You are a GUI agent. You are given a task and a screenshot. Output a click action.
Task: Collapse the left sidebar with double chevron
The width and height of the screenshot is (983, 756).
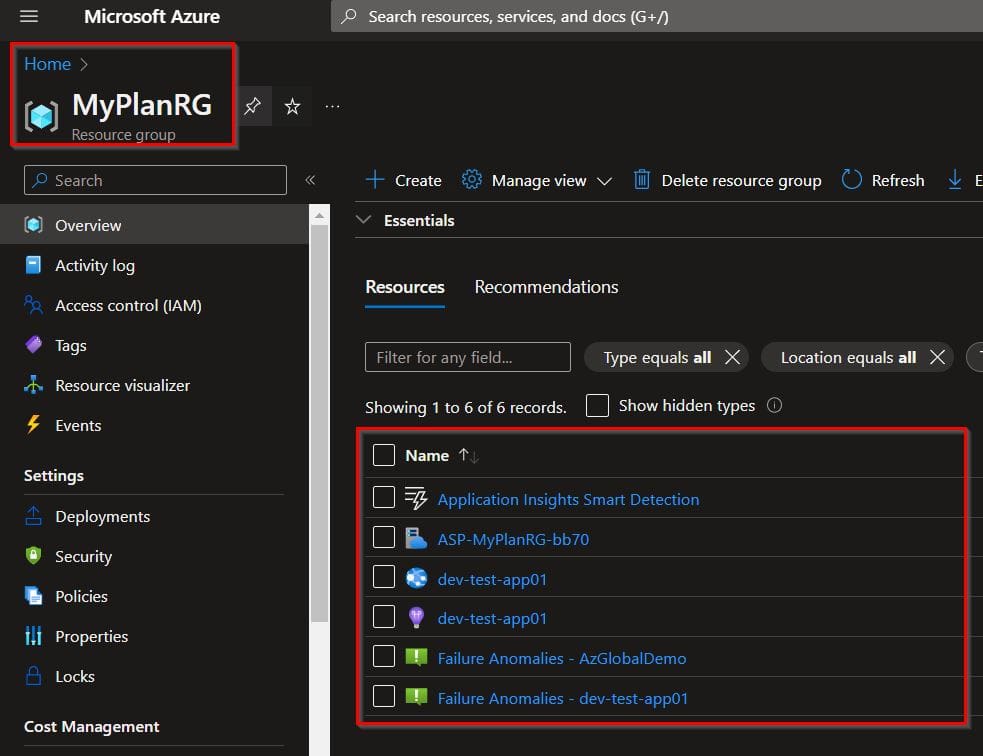pyautogui.click(x=310, y=180)
